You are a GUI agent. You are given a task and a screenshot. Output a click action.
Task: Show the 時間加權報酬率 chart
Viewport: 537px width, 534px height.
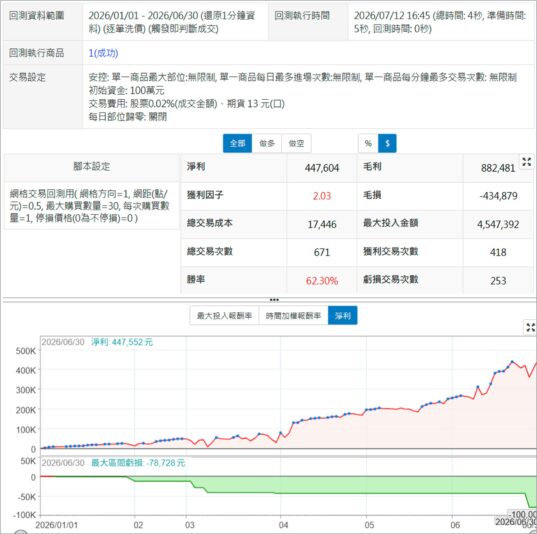pyautogui.click(x=294, y=315)
